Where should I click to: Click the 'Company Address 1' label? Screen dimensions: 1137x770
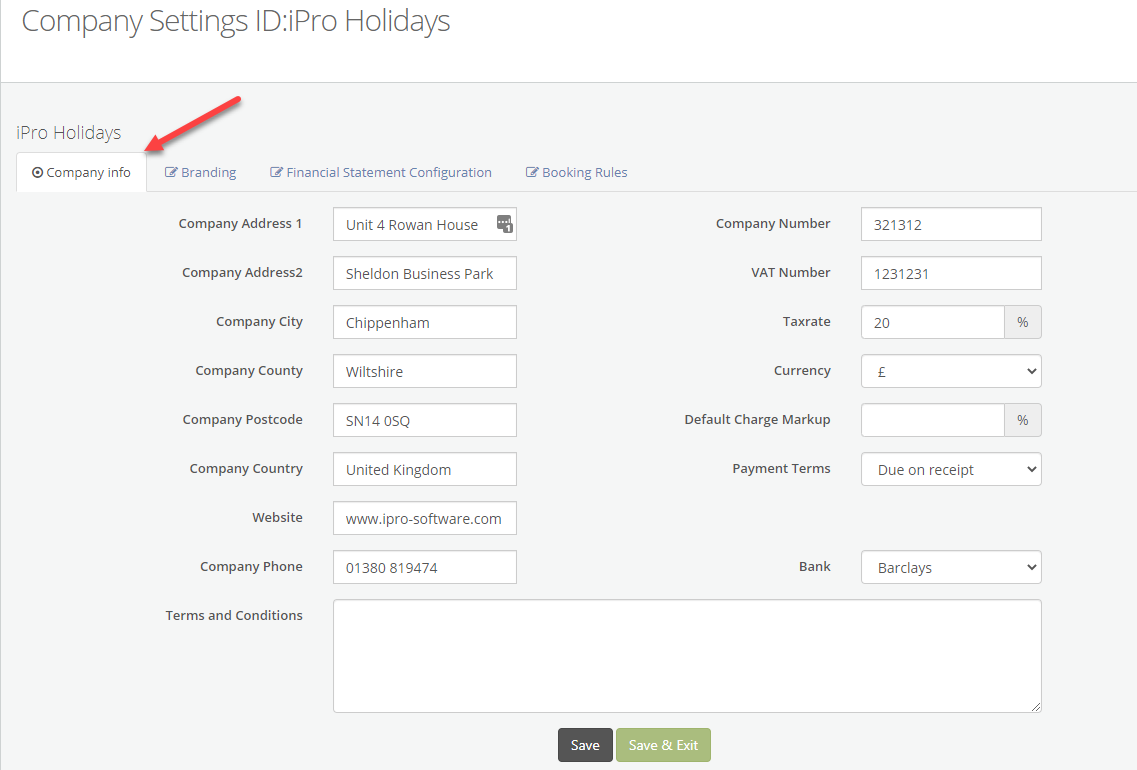pos(241,224)
